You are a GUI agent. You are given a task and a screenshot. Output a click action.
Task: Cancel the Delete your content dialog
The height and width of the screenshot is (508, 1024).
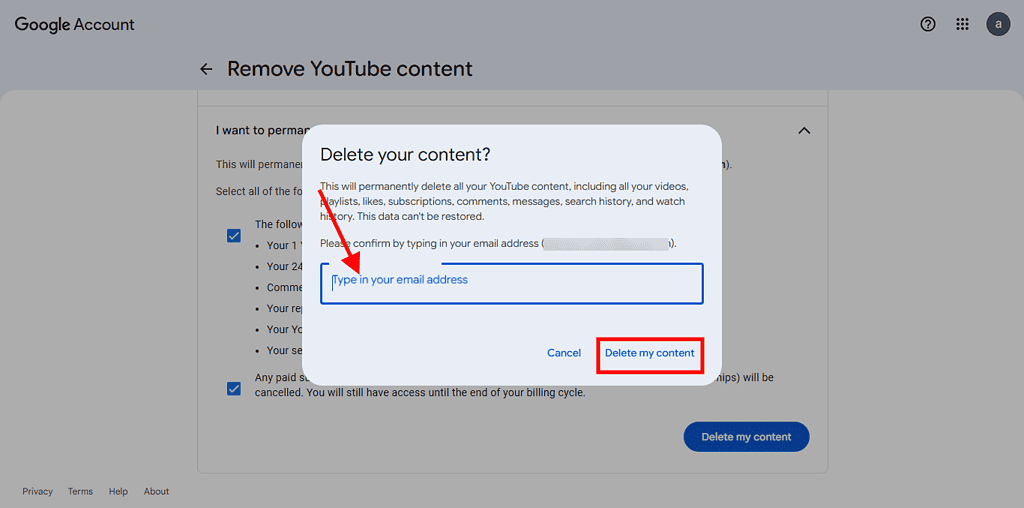coord(564,353)
